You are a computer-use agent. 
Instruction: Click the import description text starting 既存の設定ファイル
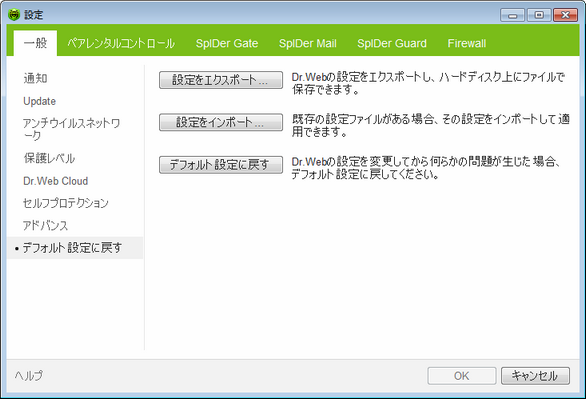(x=431, y=126)
